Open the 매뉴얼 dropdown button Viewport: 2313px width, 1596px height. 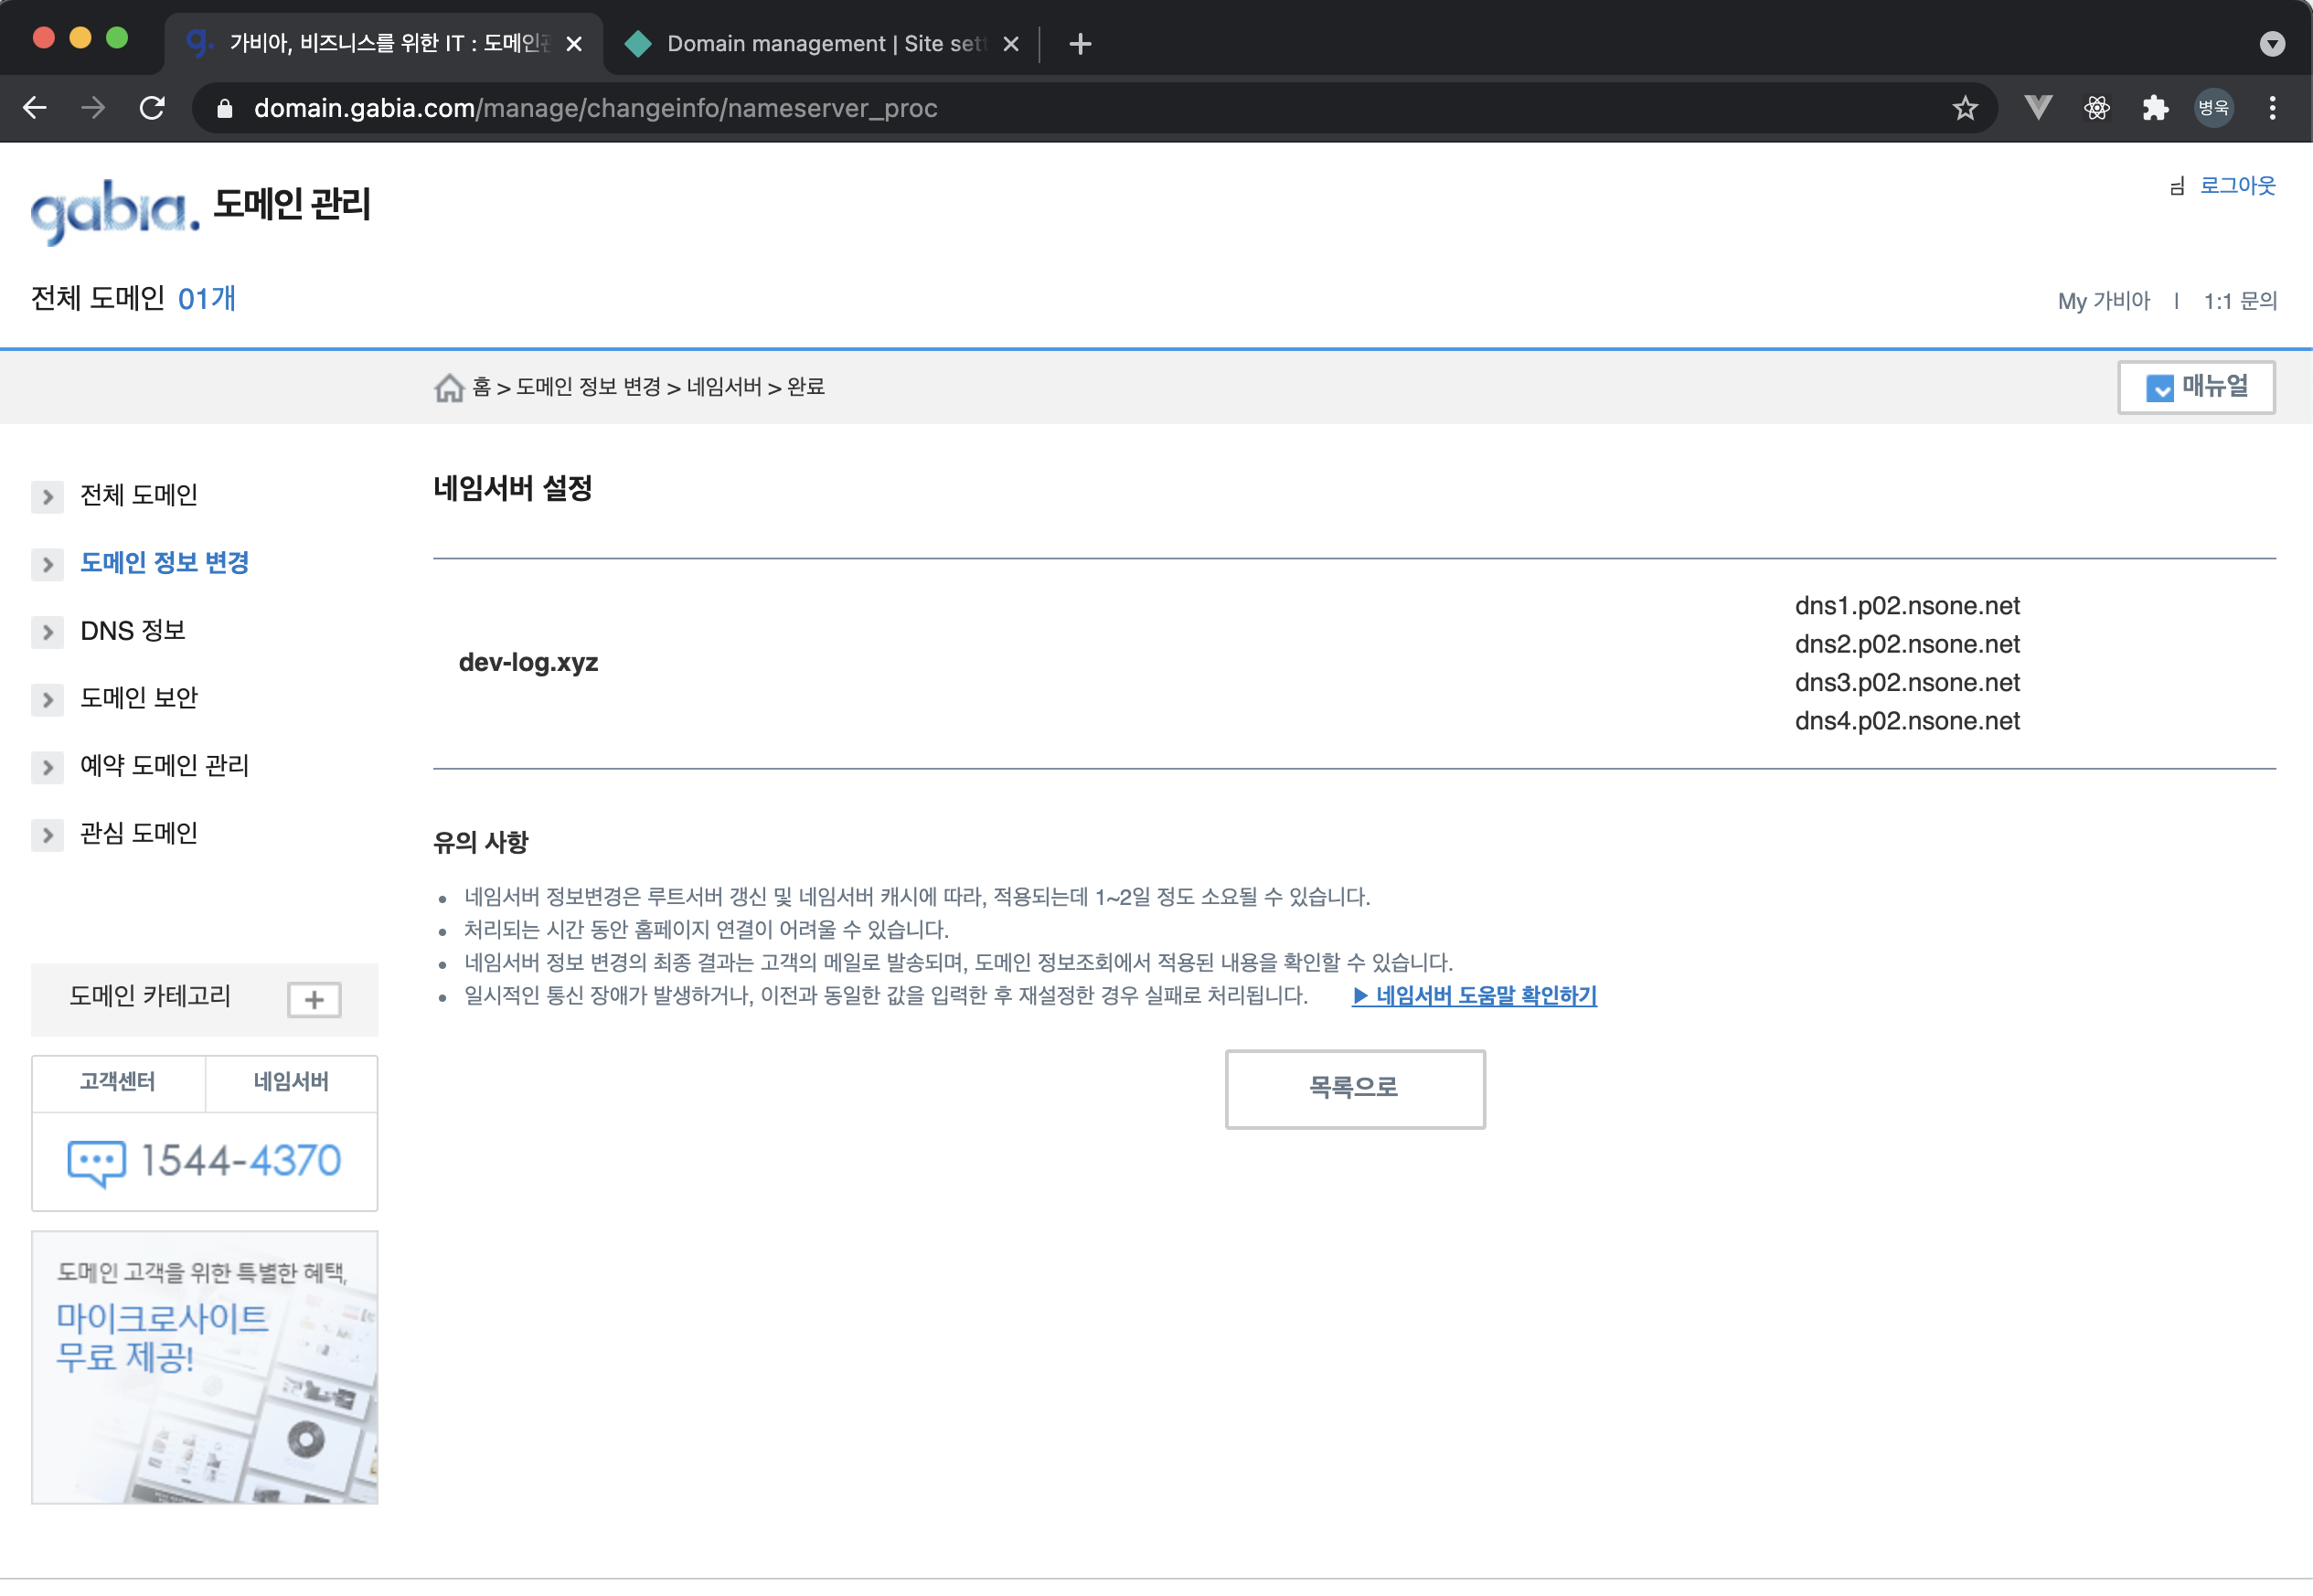(x=2195, y=387)
